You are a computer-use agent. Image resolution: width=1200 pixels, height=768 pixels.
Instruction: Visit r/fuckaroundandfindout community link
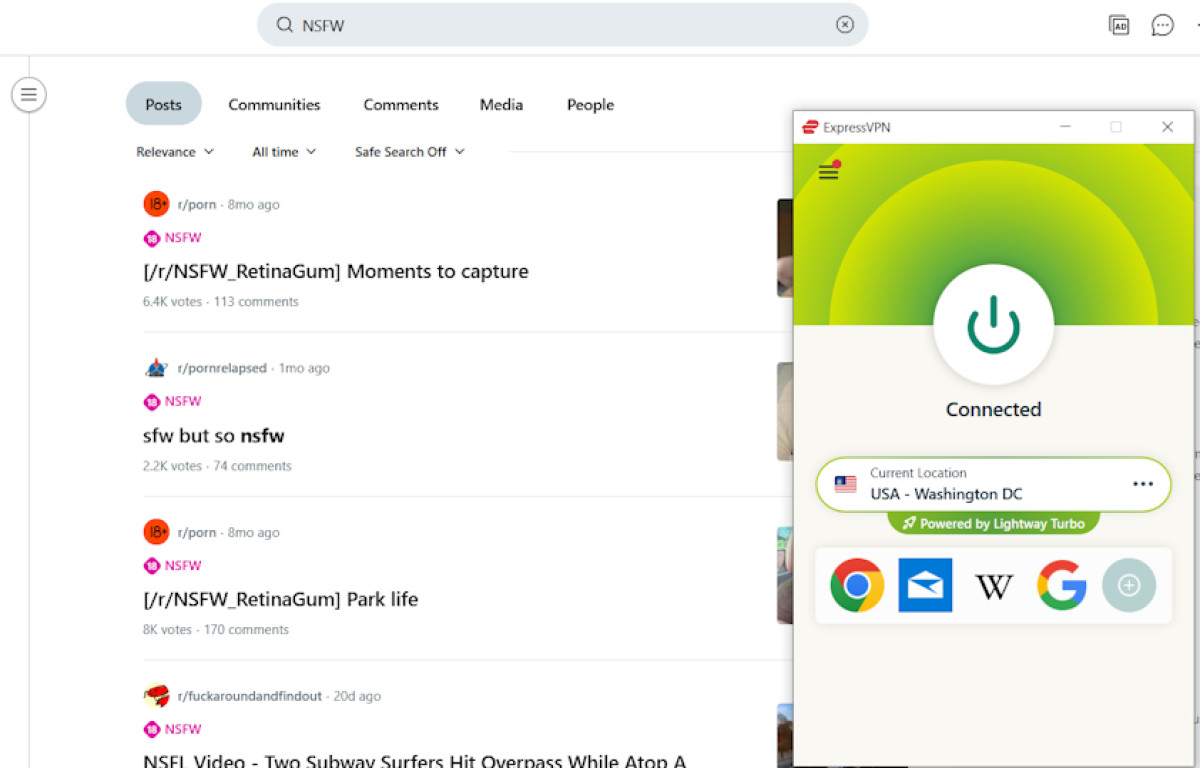pyautogui.click(x=250, y=696)
